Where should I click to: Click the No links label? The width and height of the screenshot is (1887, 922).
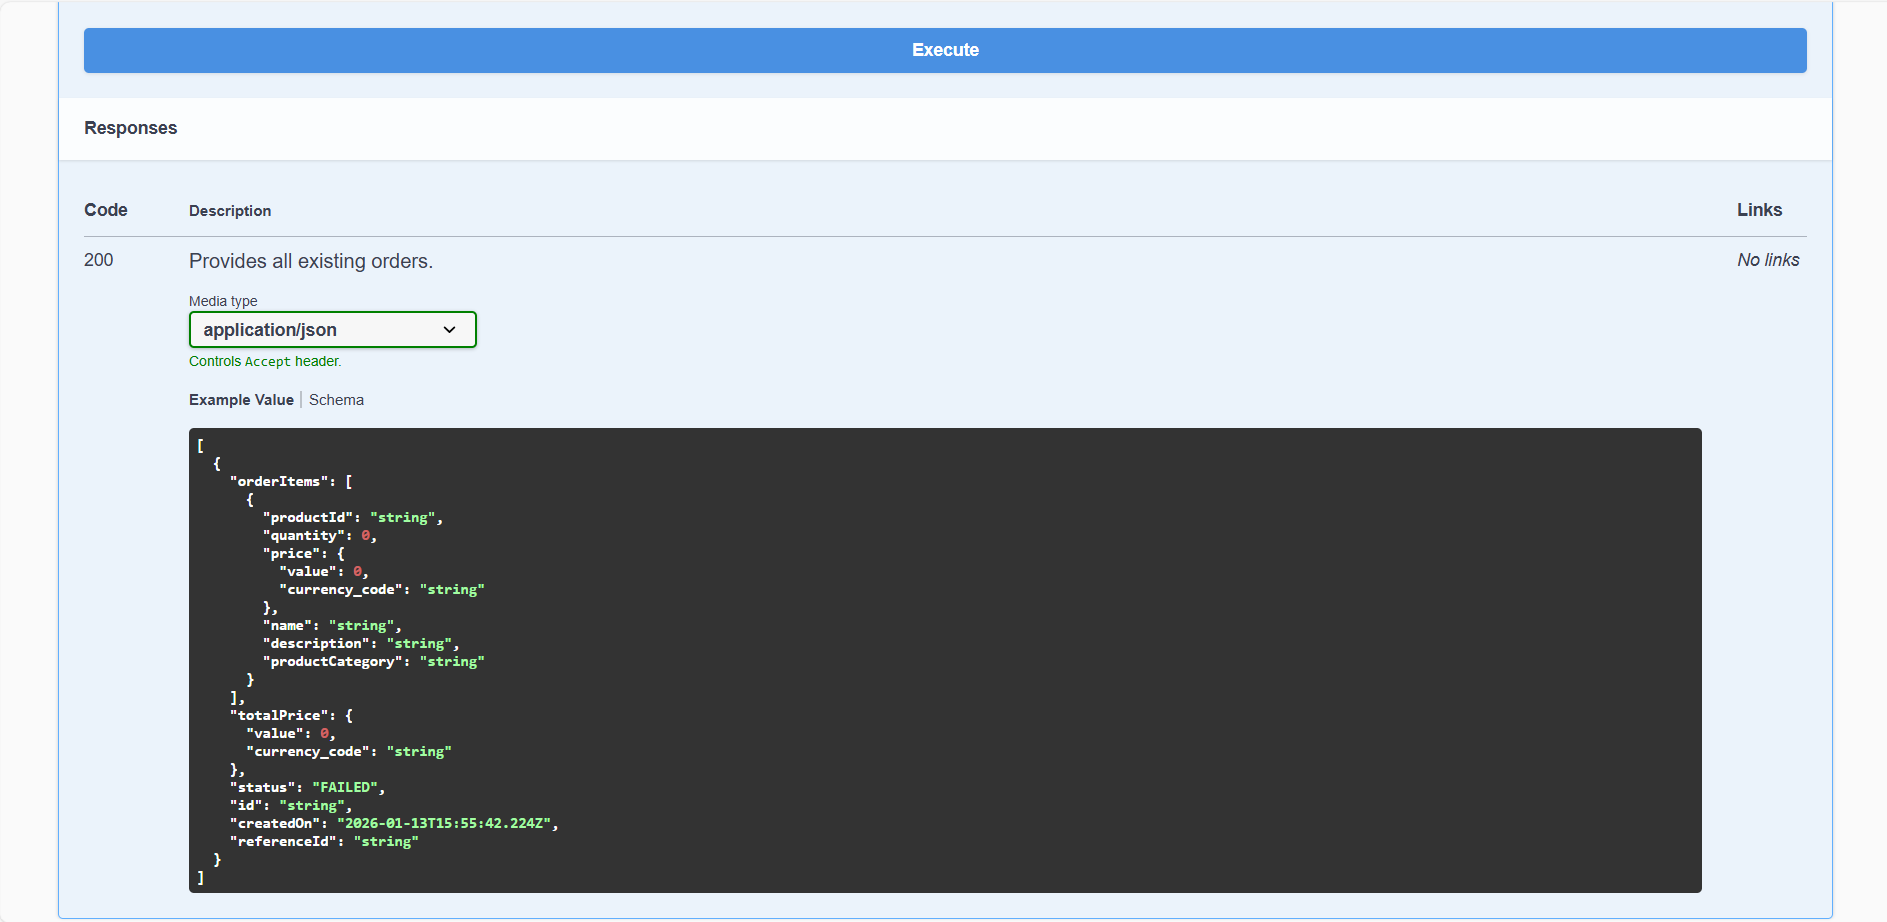[1768, 259]
